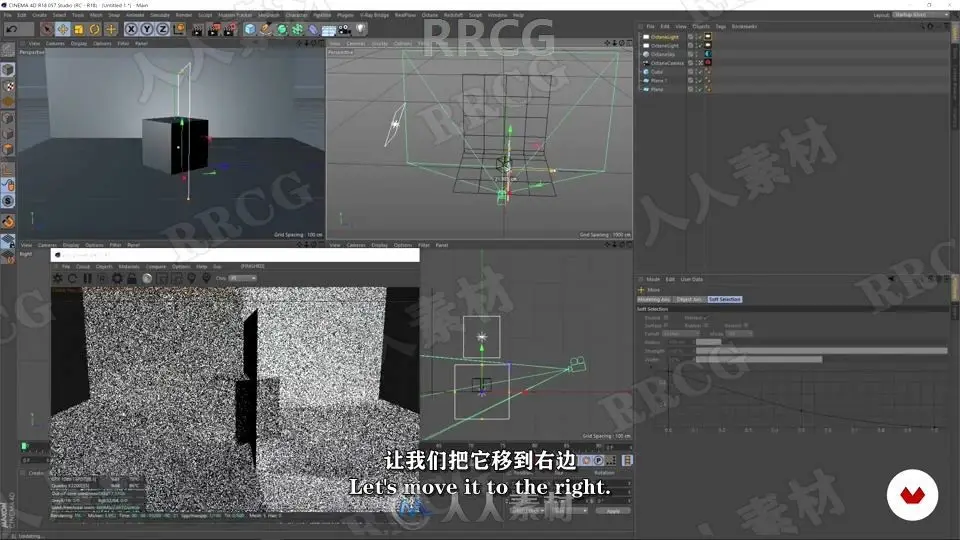Viewport: 960px width, 540px height.
Task: Open Live Viewer settings gear icon
Action: coord(117,278)
